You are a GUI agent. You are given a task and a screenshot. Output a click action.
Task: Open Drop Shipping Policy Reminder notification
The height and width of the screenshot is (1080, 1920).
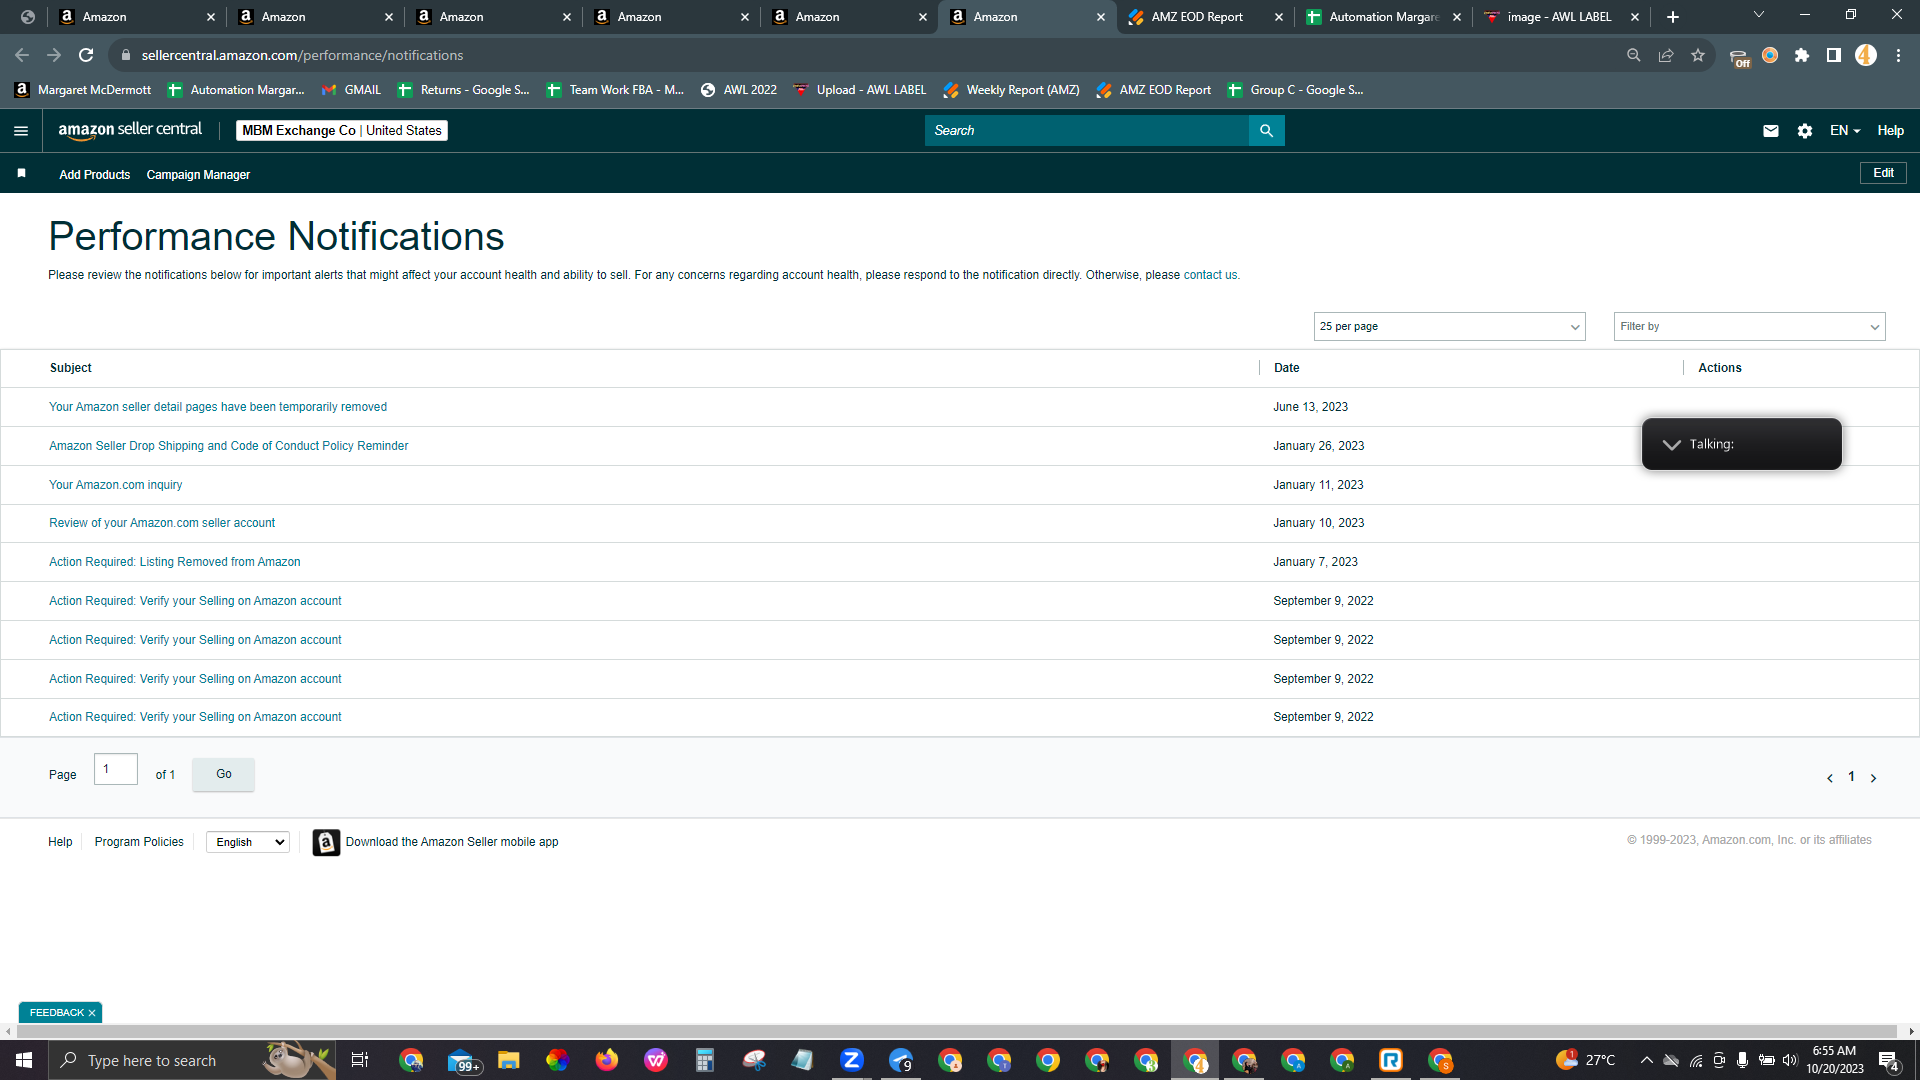[x=229, y=446]
